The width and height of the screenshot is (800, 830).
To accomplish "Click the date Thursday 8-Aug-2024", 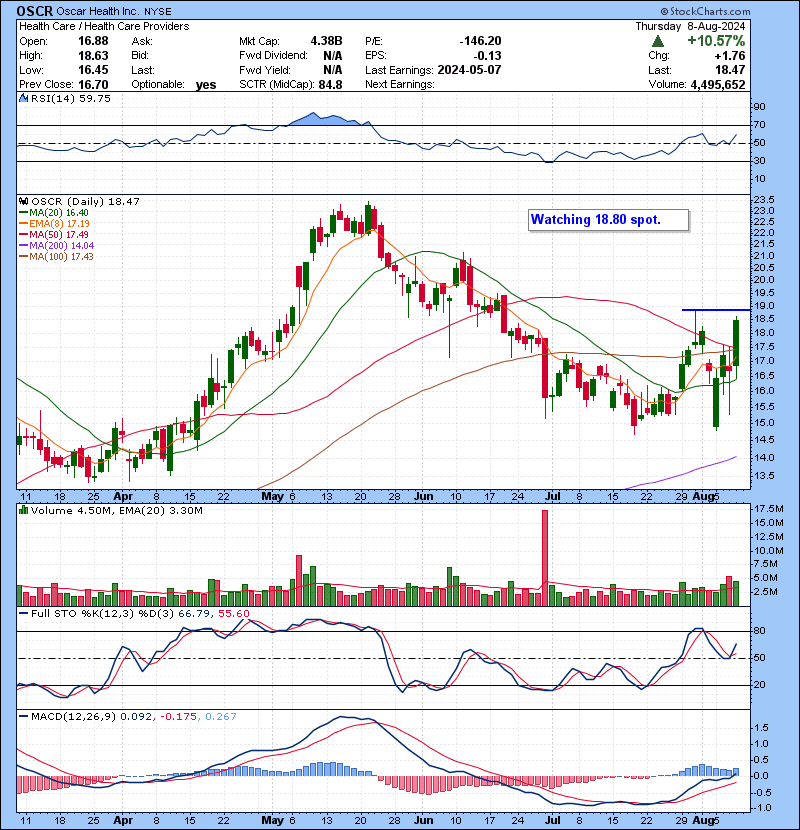I will pos(690,26).
